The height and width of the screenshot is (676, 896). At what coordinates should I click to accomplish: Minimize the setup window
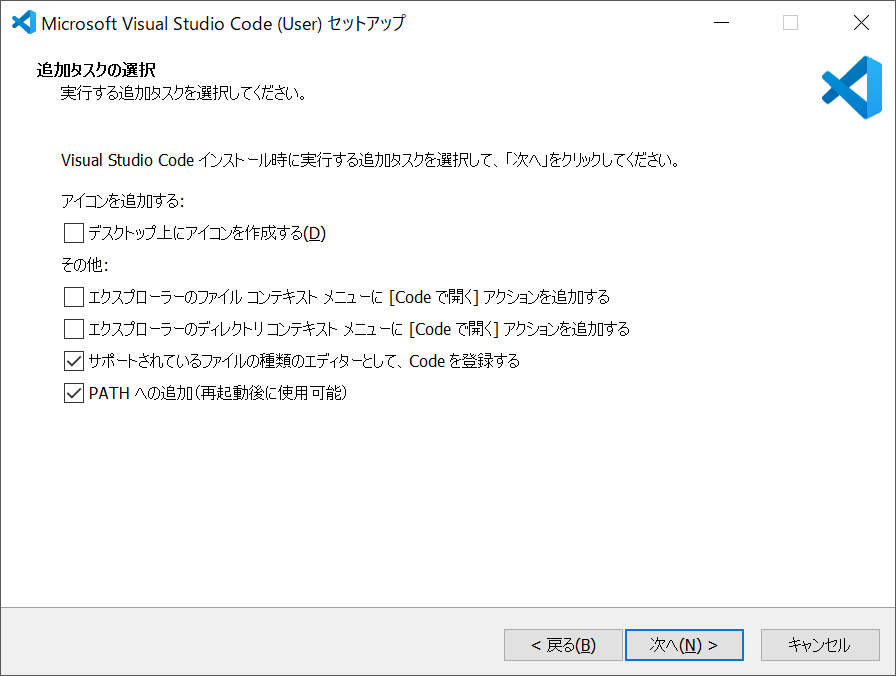pyautogui.click(x=722, y=22)
